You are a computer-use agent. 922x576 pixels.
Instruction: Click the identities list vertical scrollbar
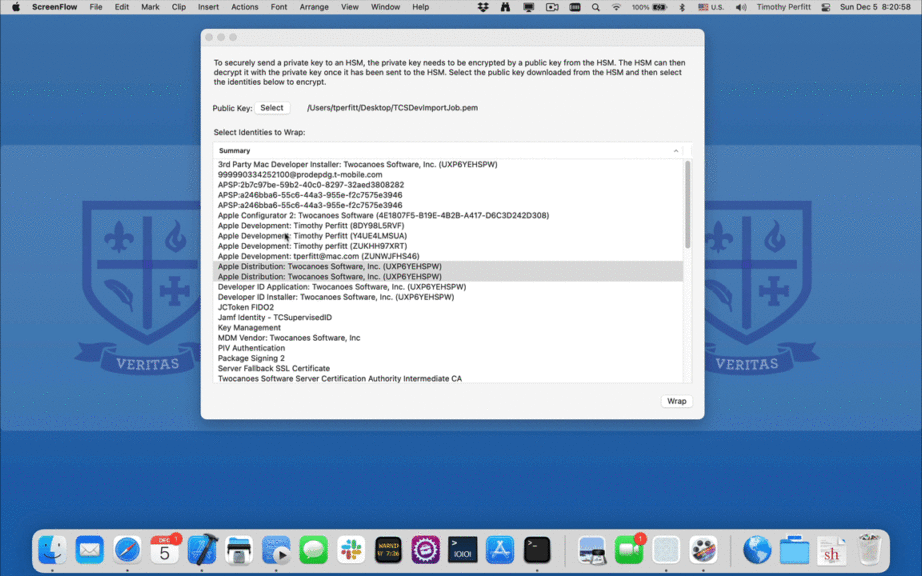click(x=687, y=205)
